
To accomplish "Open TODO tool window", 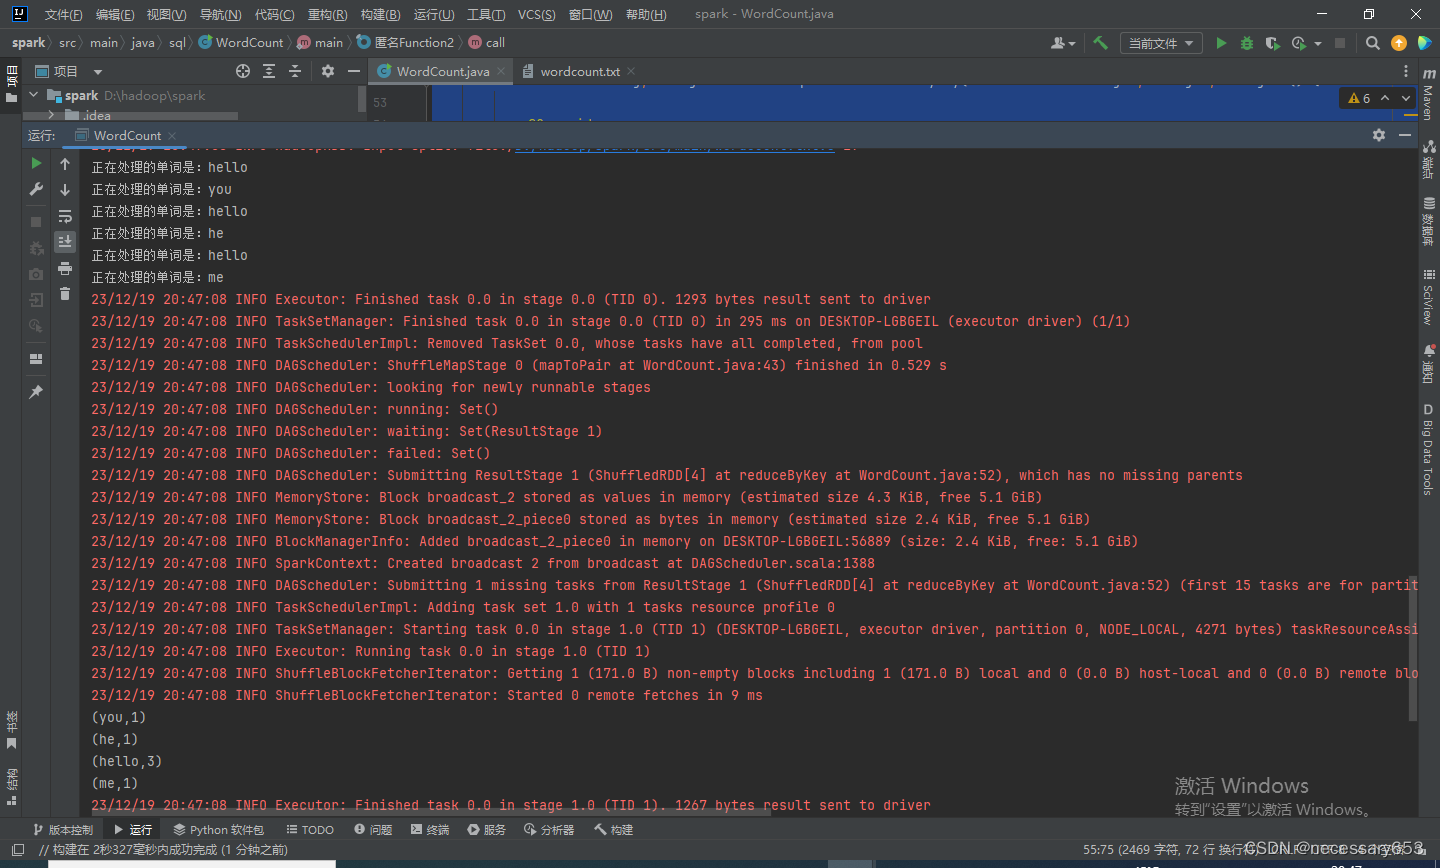I will (310, 830).
